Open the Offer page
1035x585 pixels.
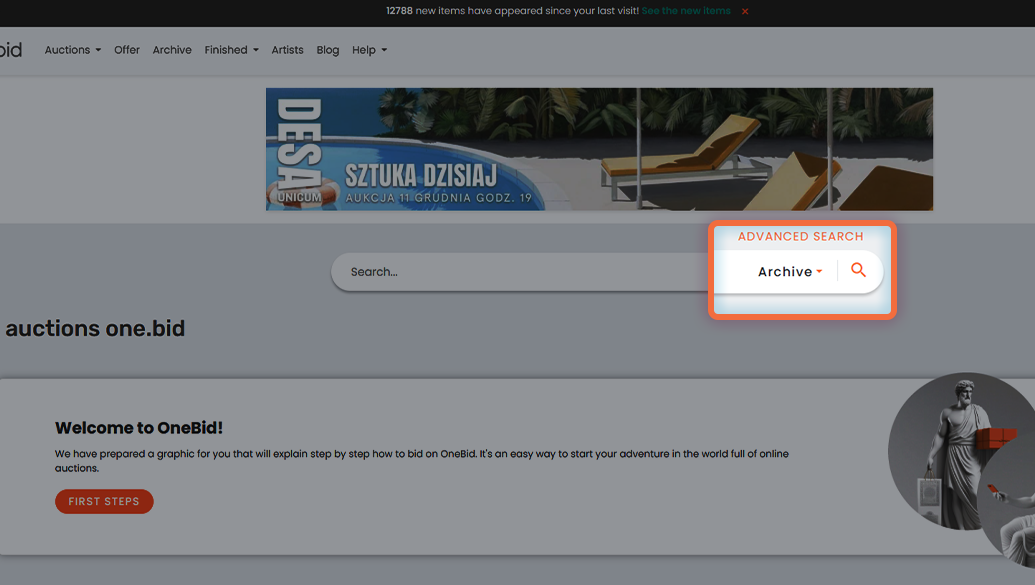coord(127,50)
